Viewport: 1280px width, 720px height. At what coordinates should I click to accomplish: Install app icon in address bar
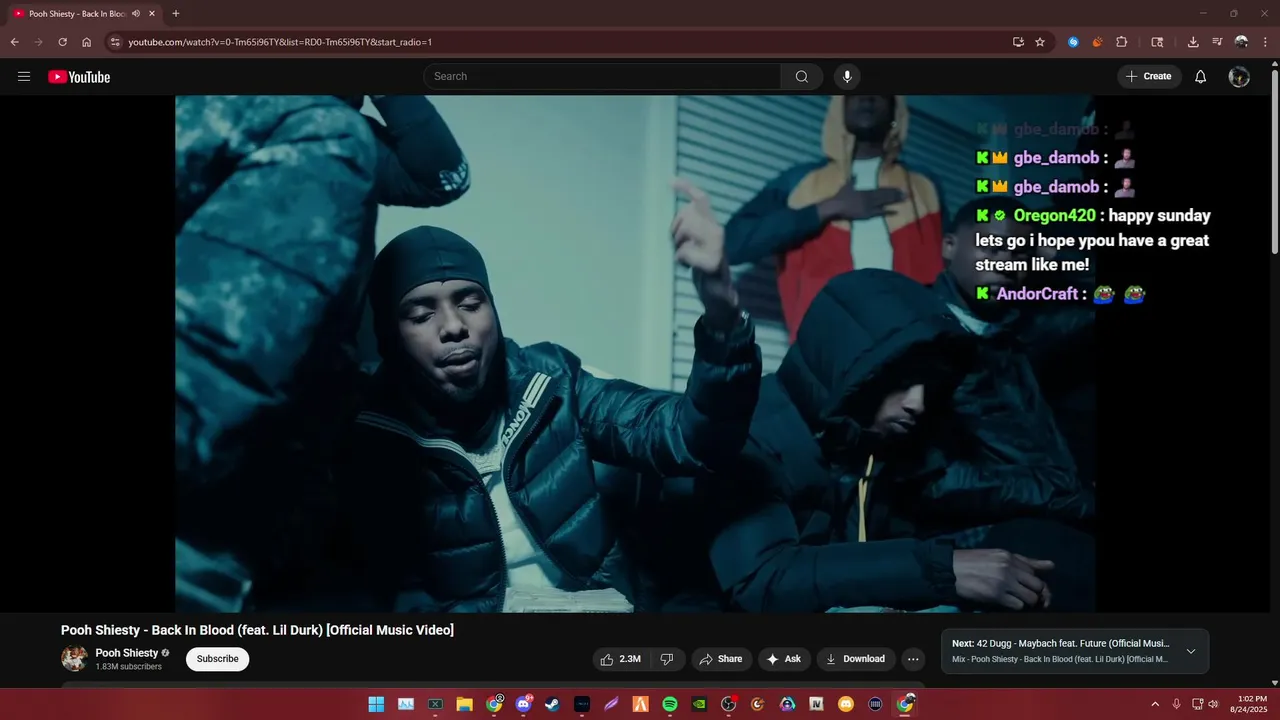coord(1018,42)
